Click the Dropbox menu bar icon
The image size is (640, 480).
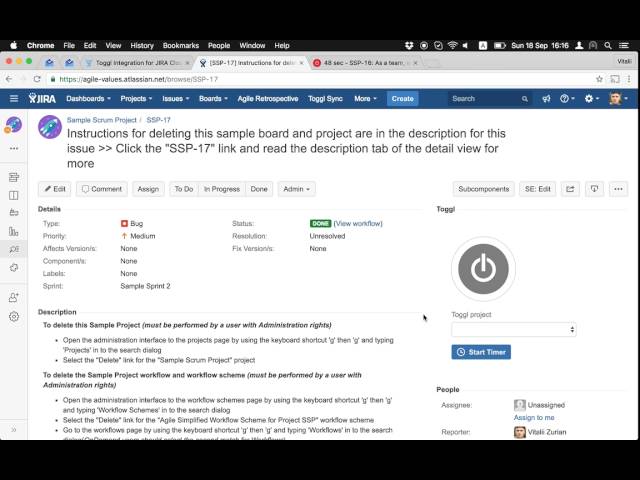click(x=409, y=46)
